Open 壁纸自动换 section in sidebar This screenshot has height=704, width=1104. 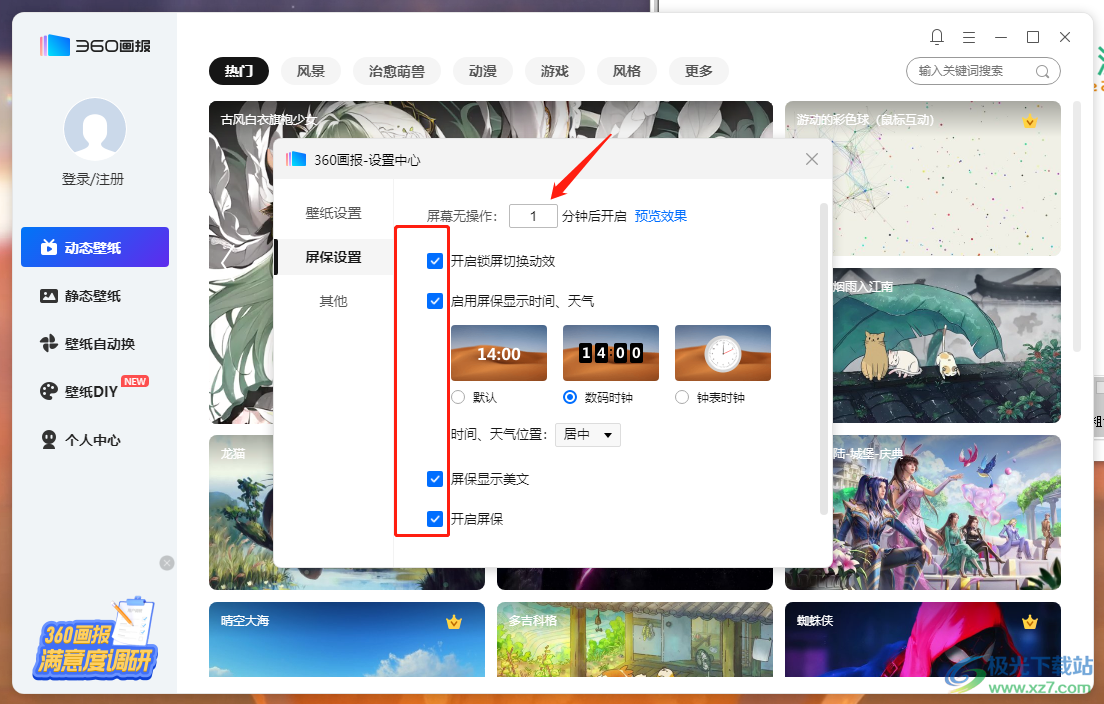tap(95, 344)
